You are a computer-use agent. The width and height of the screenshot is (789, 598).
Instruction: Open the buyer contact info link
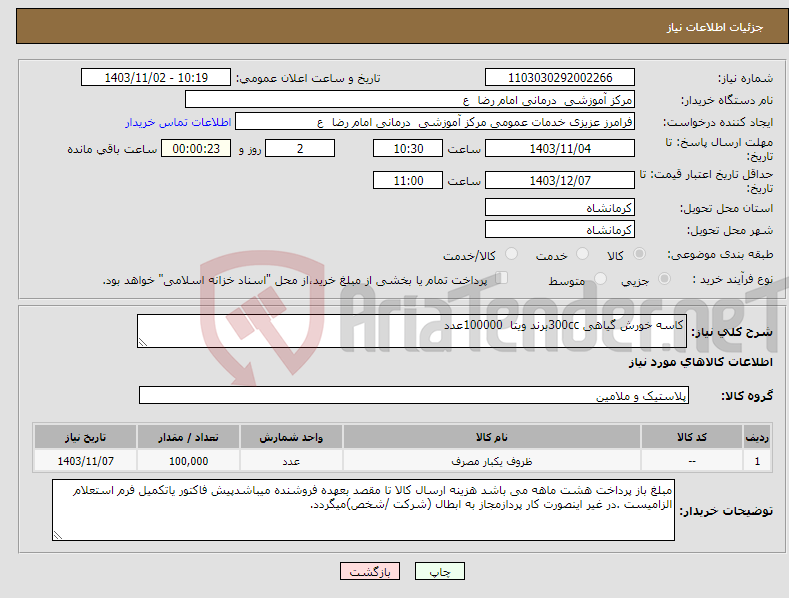178,122
